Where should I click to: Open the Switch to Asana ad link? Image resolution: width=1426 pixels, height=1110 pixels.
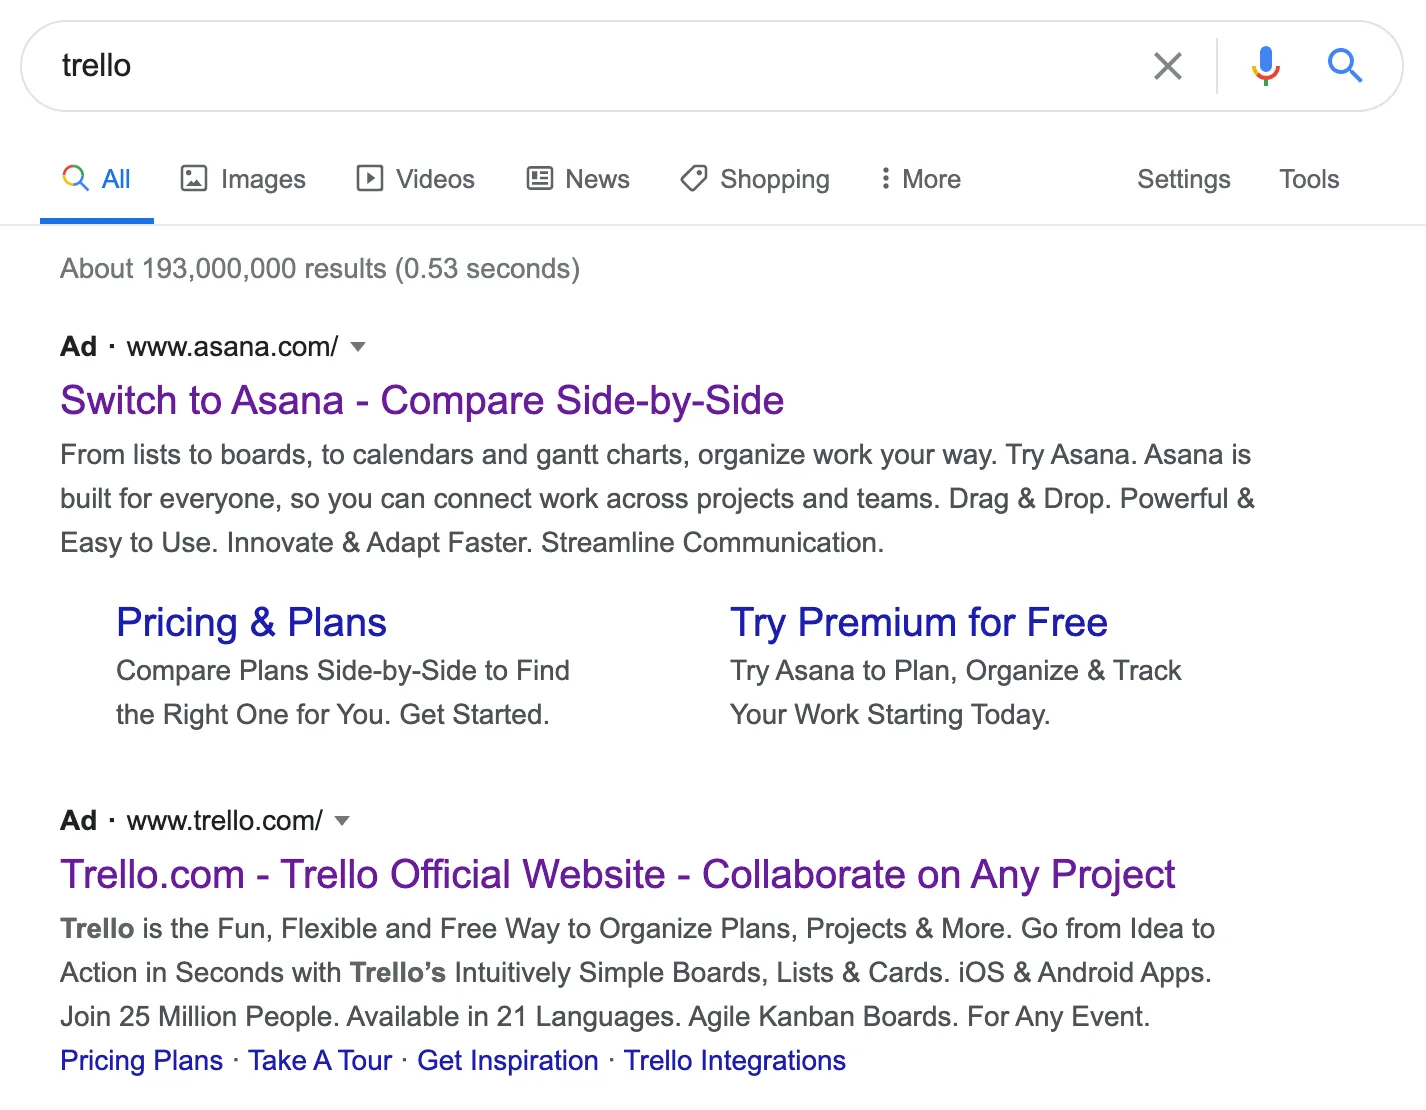click(422, 400)
